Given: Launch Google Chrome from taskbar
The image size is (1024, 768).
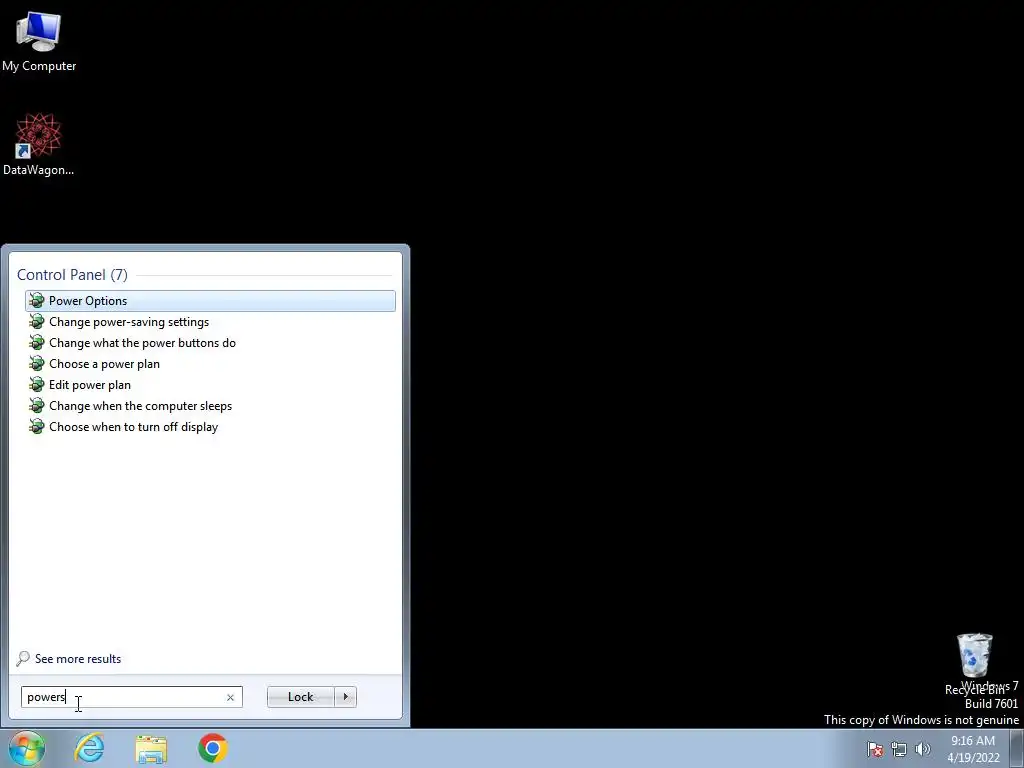Looking at the screenshot, I should coord(213,748).
